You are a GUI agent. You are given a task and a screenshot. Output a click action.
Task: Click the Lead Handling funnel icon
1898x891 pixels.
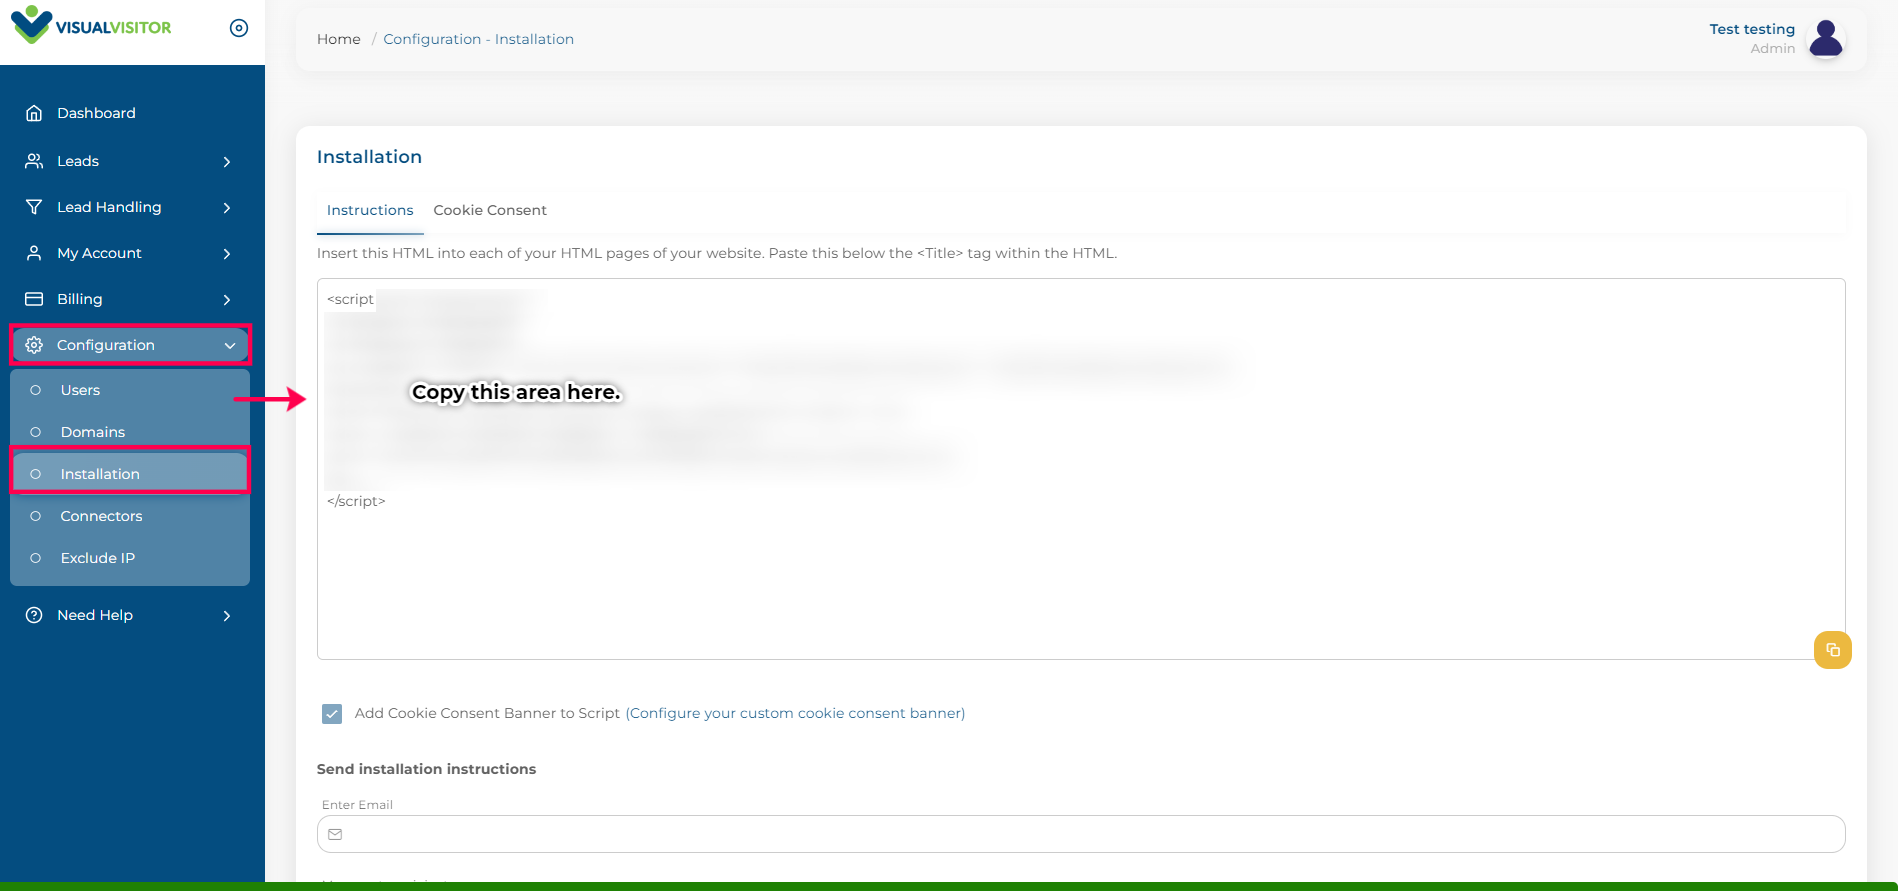click(x=34, y=207)
